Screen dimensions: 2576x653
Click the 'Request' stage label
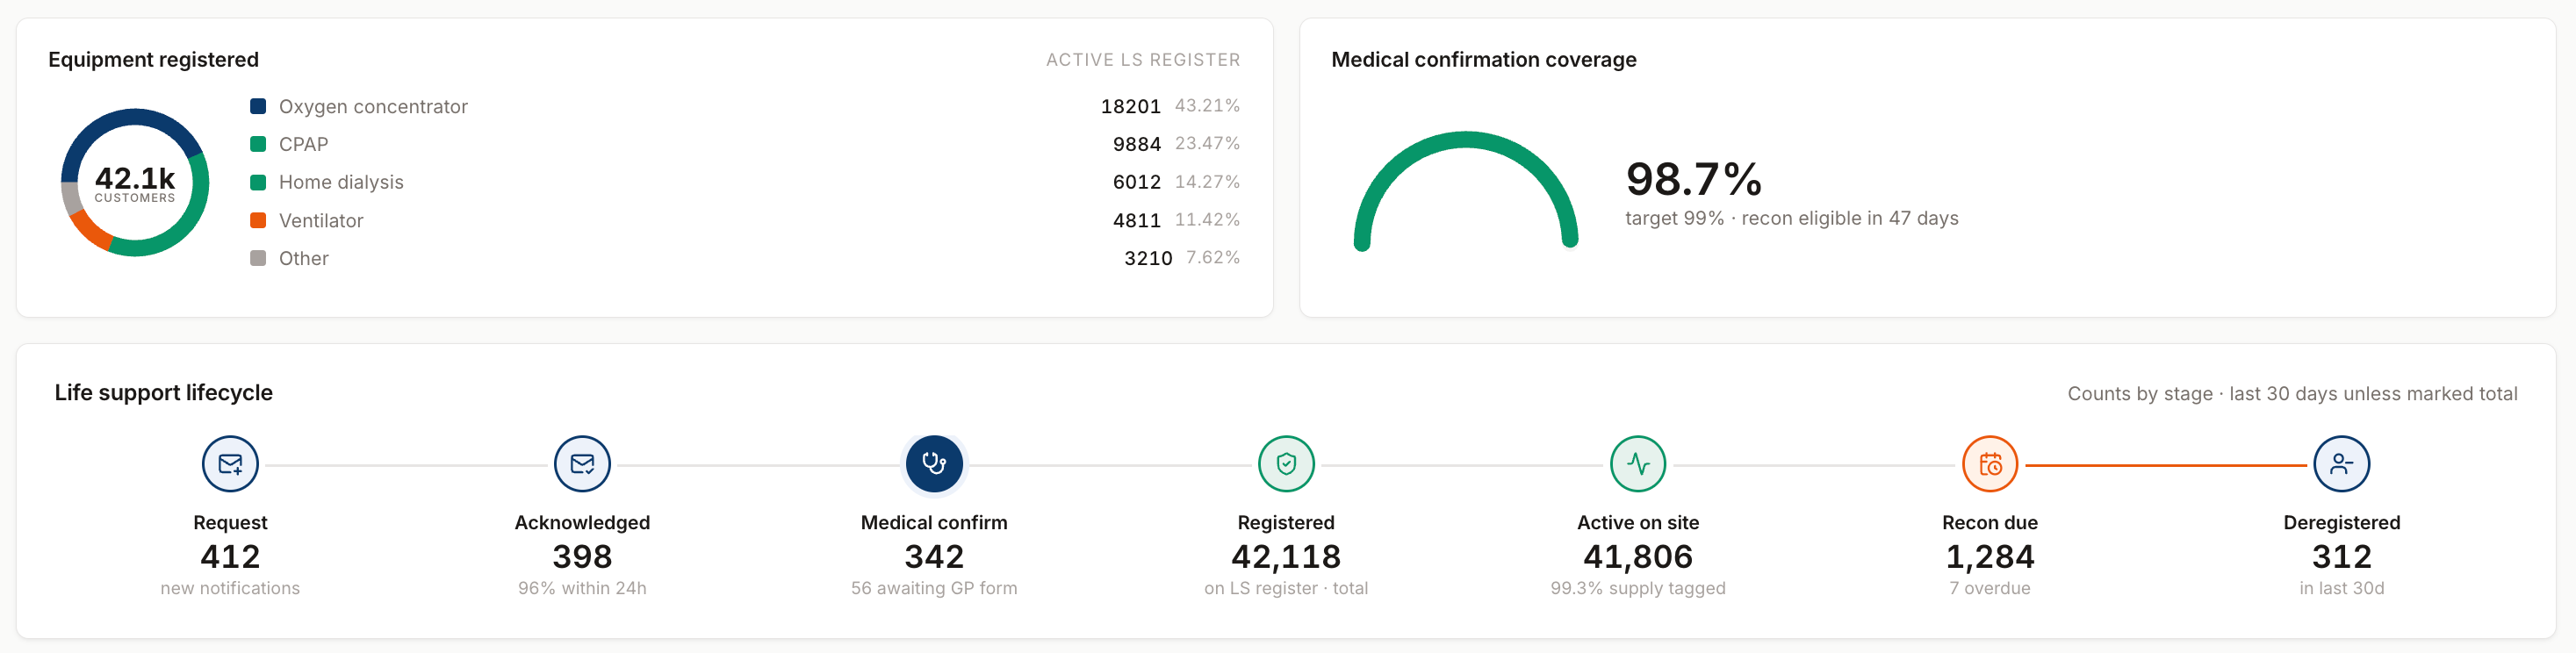(230, 523)
